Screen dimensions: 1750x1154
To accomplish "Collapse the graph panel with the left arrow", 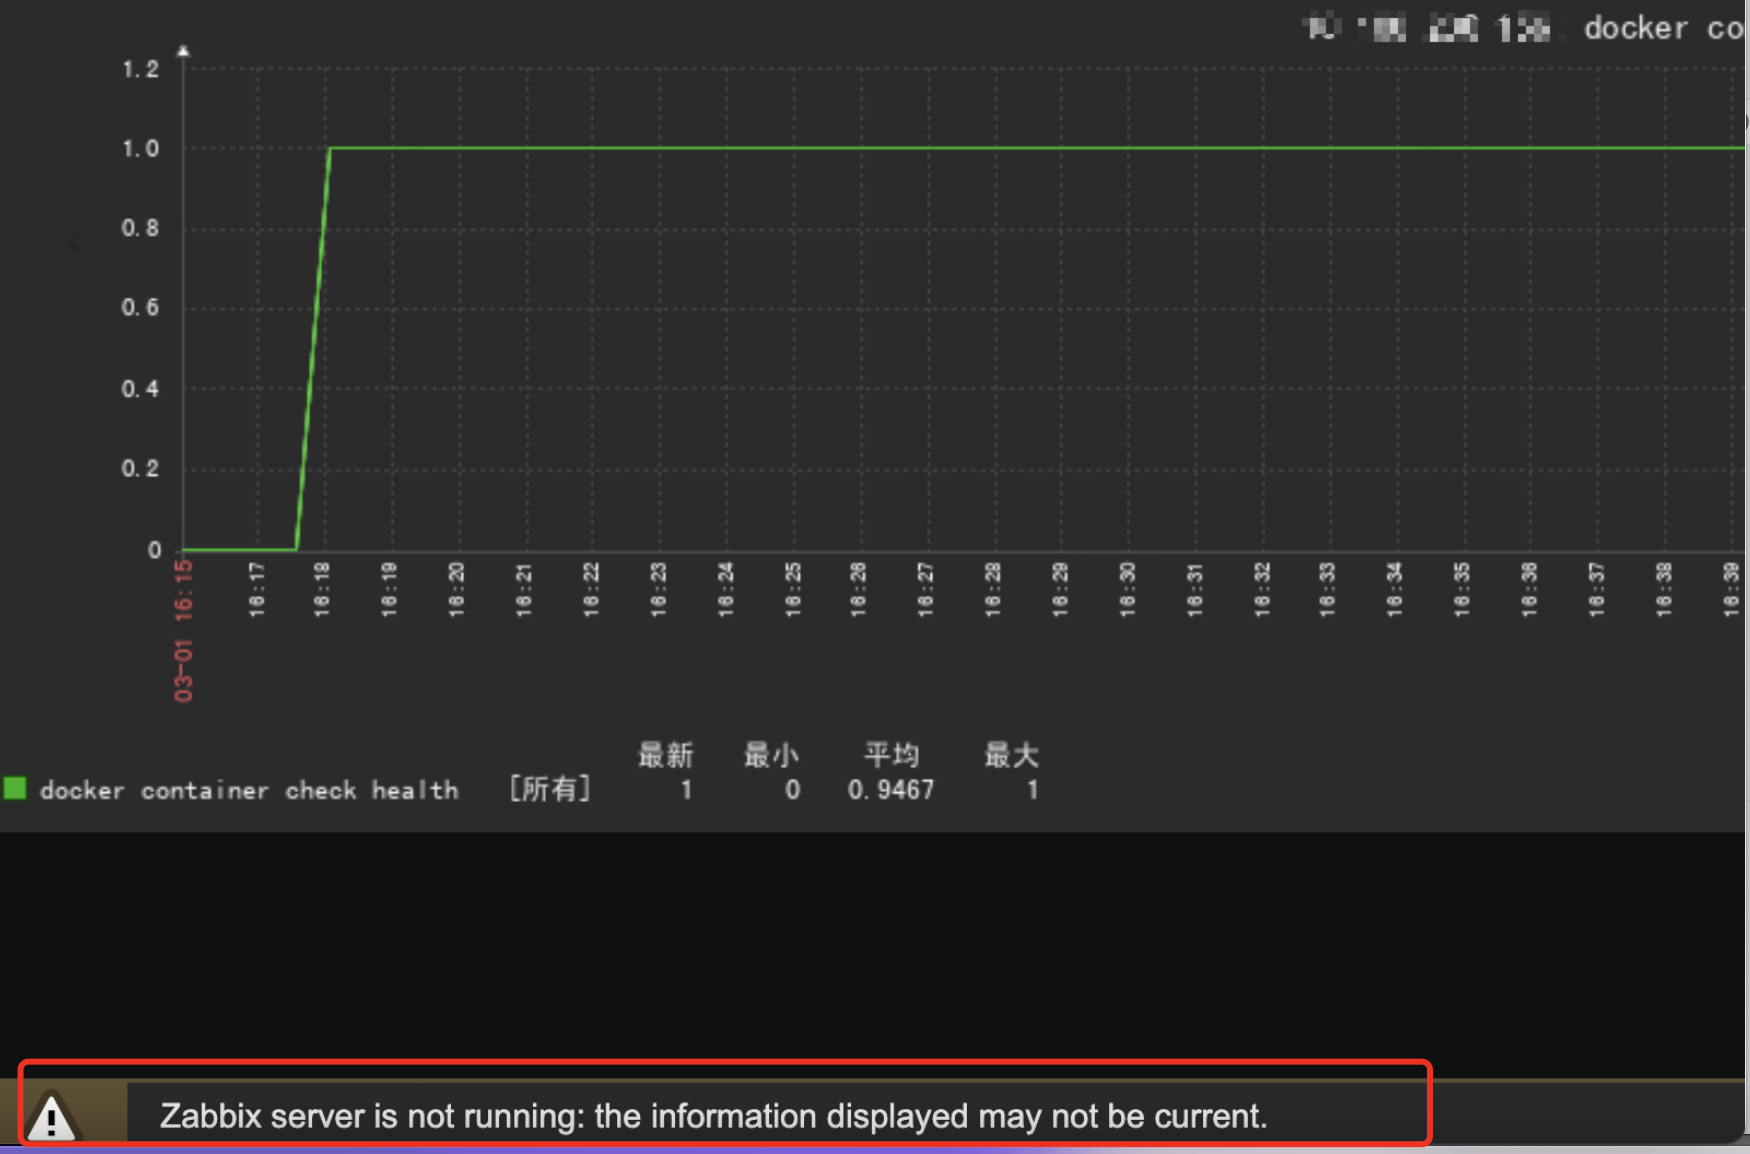I will tap(75, 240).
